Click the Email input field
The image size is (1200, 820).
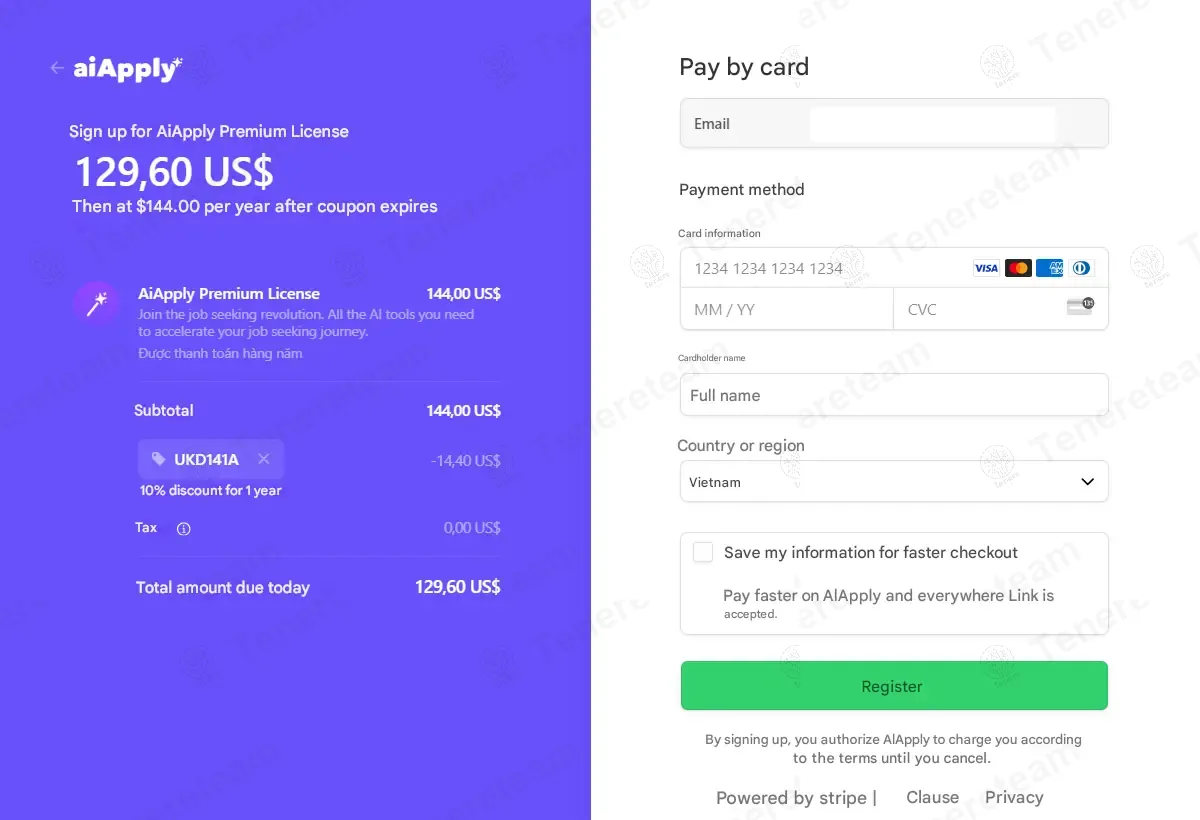932,124
